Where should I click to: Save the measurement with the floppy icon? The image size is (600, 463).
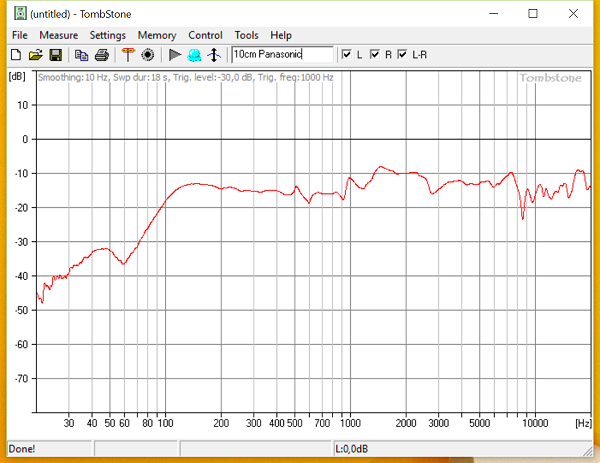click(x=55, y=55)
